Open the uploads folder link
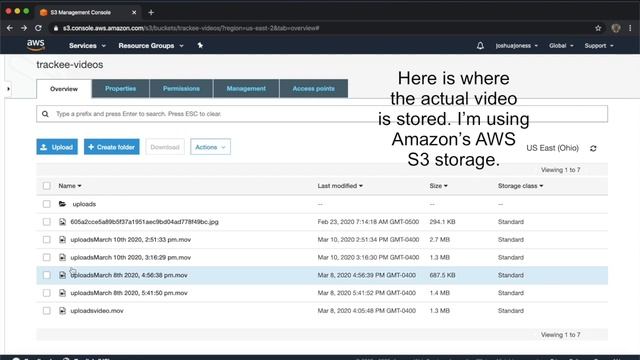 tap(84, 204)
